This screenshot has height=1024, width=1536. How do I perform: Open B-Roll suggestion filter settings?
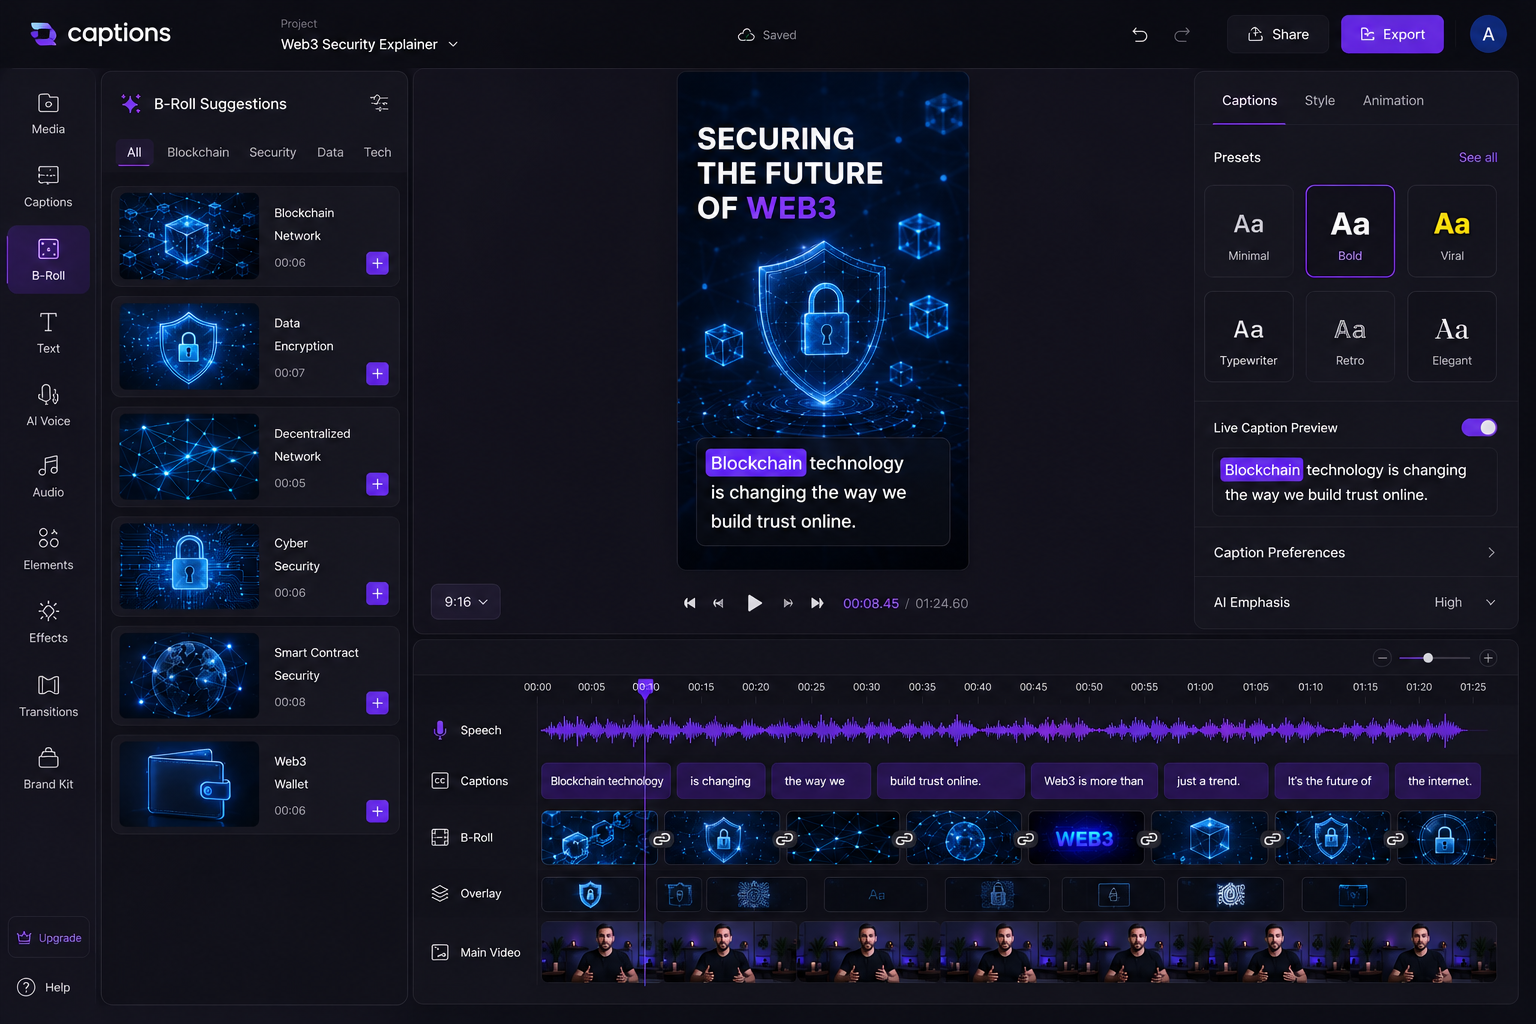tap(379, 103)
